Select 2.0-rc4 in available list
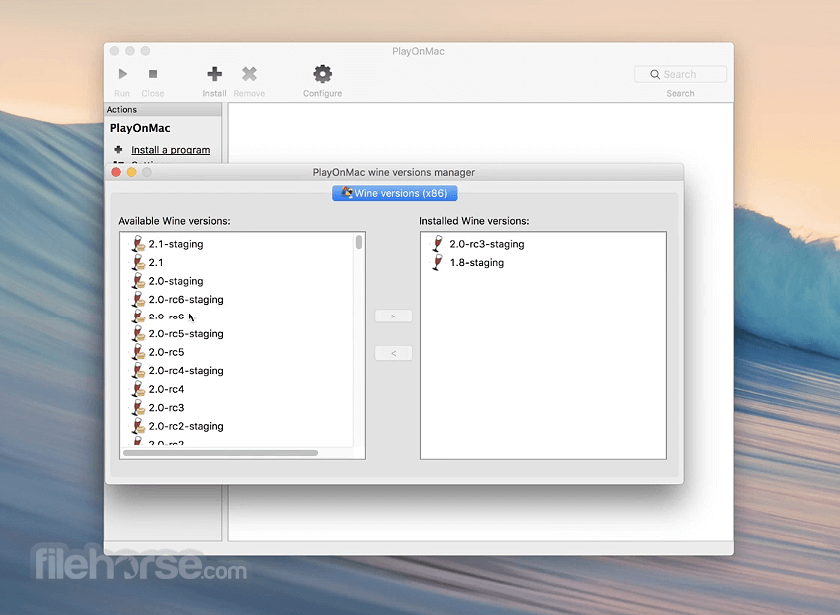Image resolution: width=840 pixels, height=615 pixels. (166, 389)
